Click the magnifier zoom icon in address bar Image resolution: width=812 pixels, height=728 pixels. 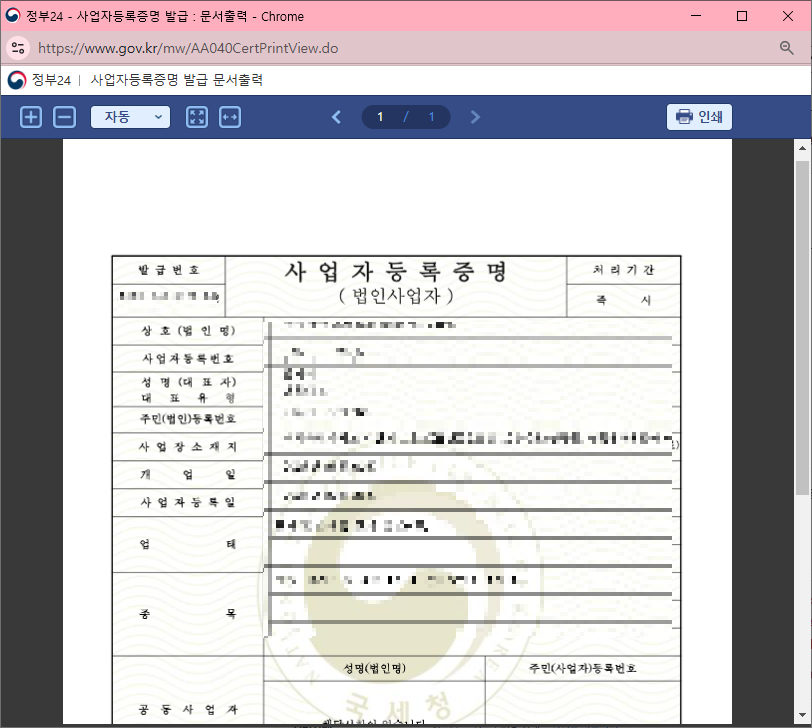786,48
